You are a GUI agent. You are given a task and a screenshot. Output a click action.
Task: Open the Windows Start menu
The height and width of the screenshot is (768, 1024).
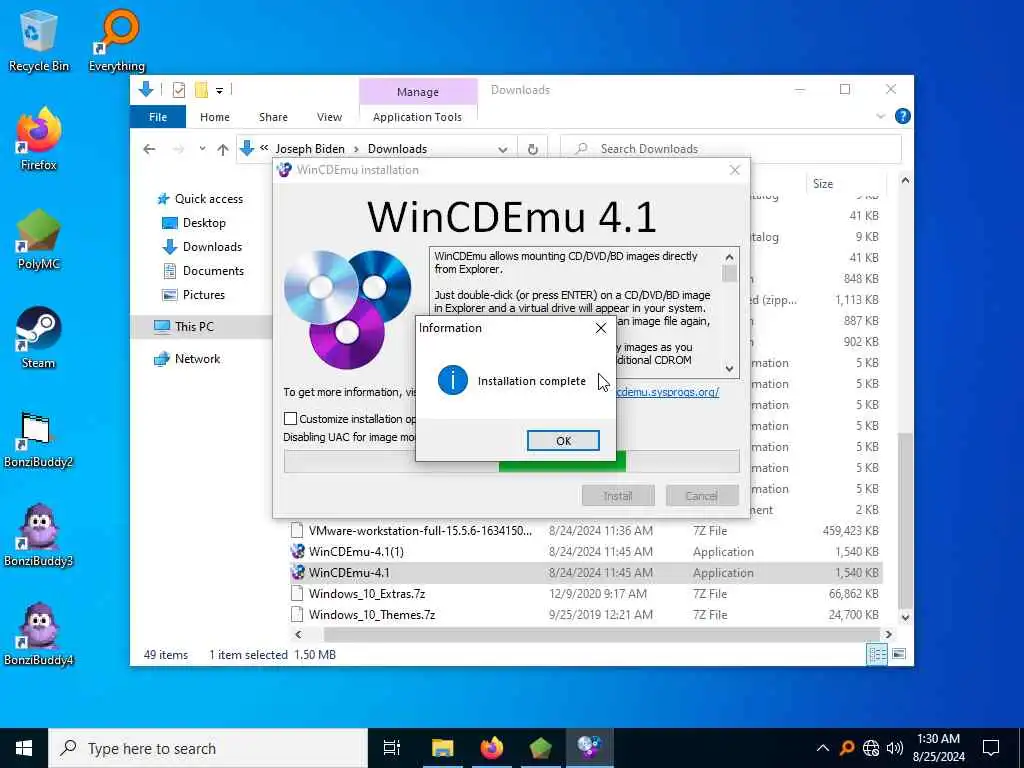[x=24, y=748]
